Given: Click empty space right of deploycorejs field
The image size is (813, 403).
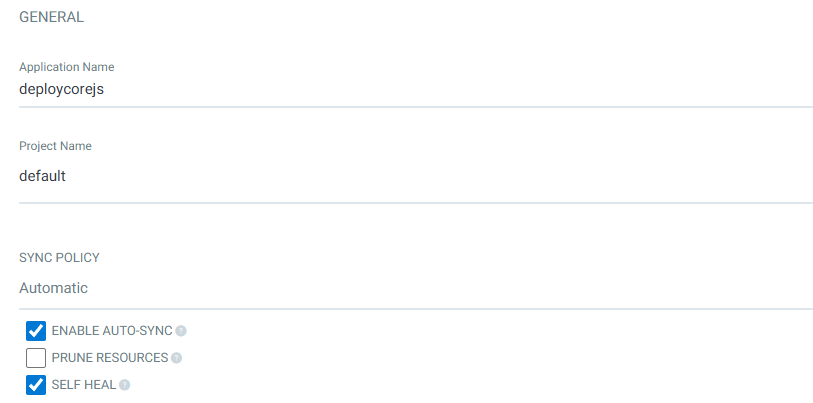Looking at the screenshot, I should click(x=500, y=89).
